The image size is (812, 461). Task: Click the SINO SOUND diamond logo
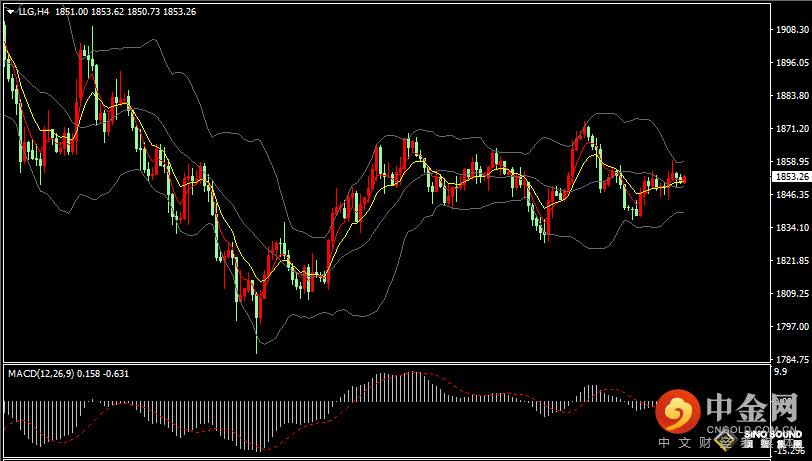[x=727, y=441]
